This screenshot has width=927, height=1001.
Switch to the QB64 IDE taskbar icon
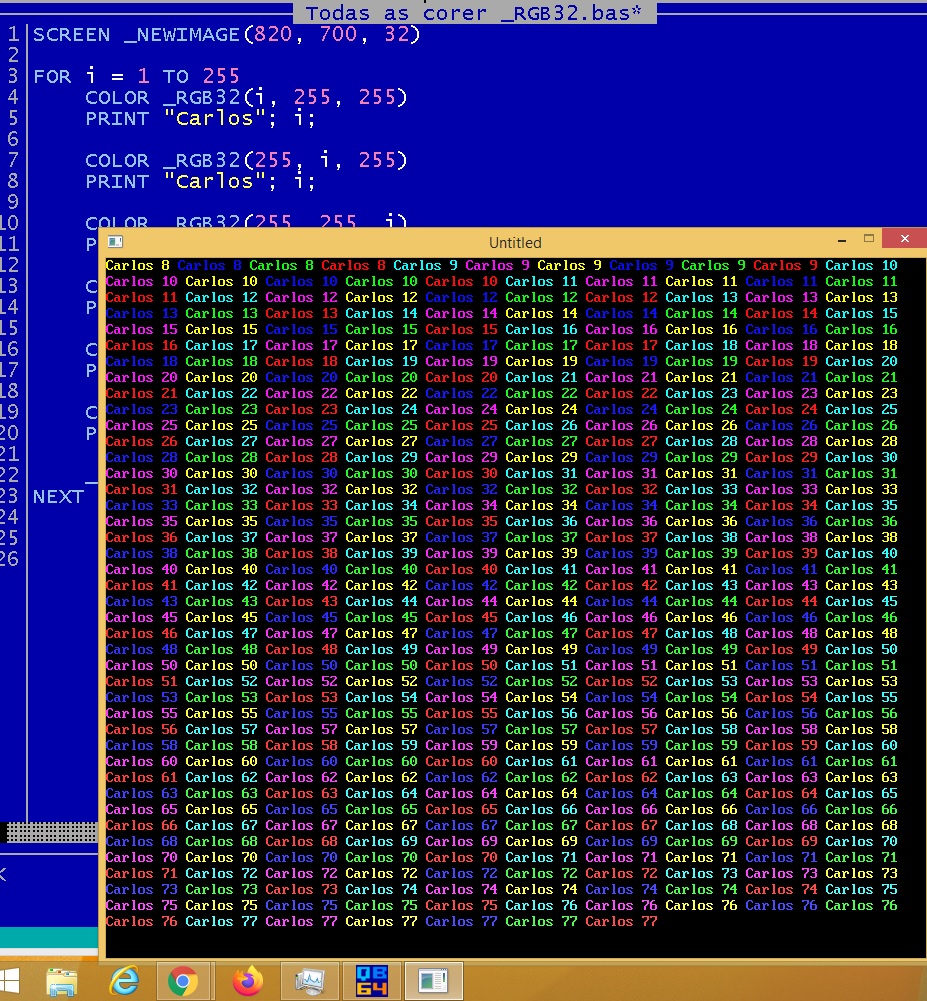click(371, 982)
